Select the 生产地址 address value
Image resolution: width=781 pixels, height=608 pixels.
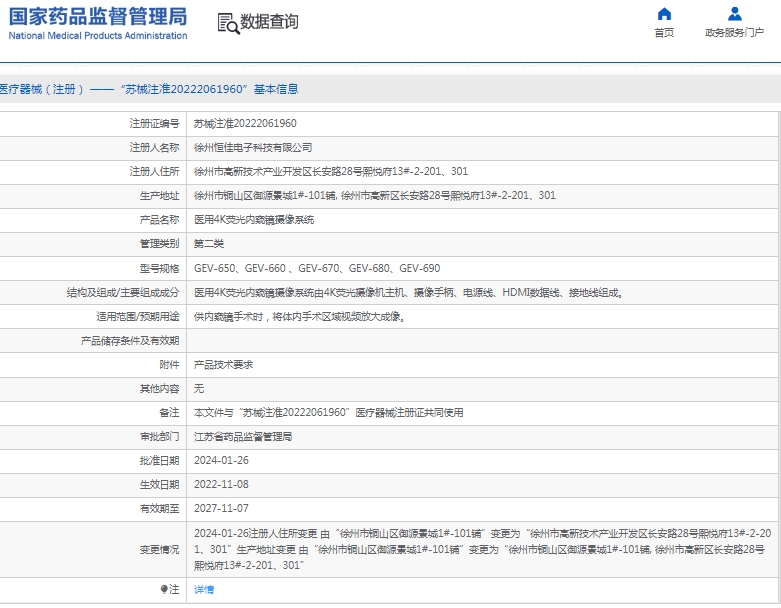pyautogui.click(x=375, y=195)
